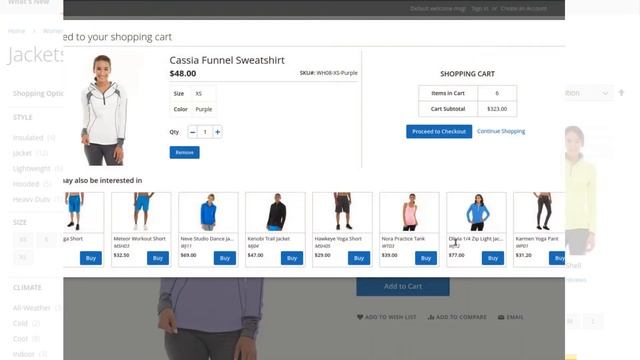Open the Cassia Funnel Sweatshirt title
The width and height of the screenshot is (640, 360).
tap(227, 60)
